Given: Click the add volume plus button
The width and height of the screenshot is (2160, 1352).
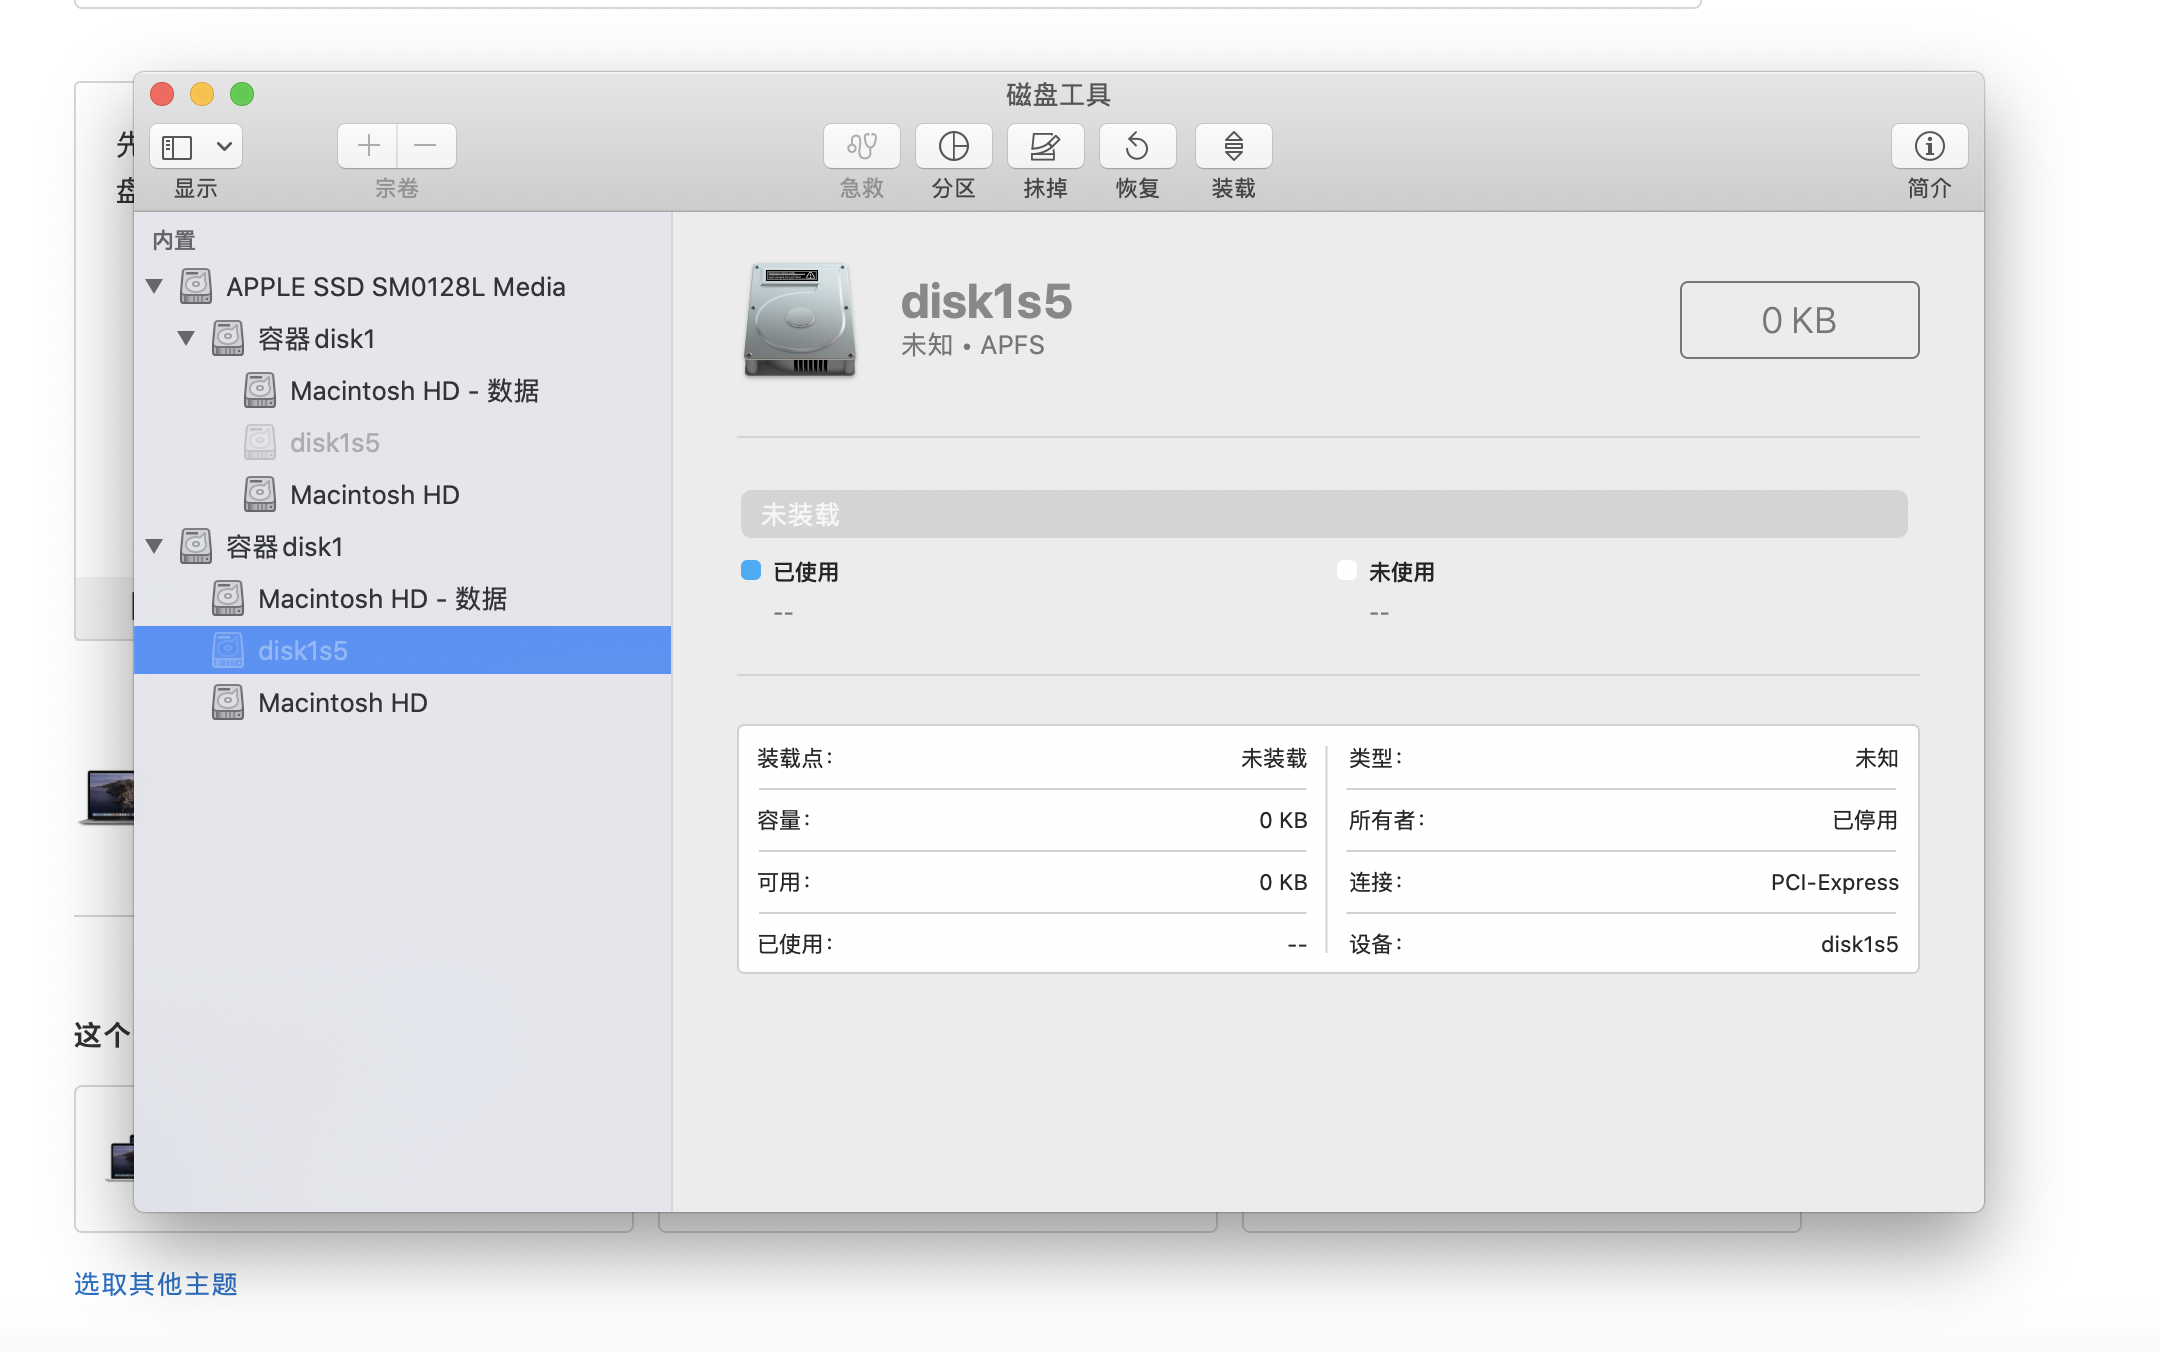Looking at the screenshot, I should 368,146.
